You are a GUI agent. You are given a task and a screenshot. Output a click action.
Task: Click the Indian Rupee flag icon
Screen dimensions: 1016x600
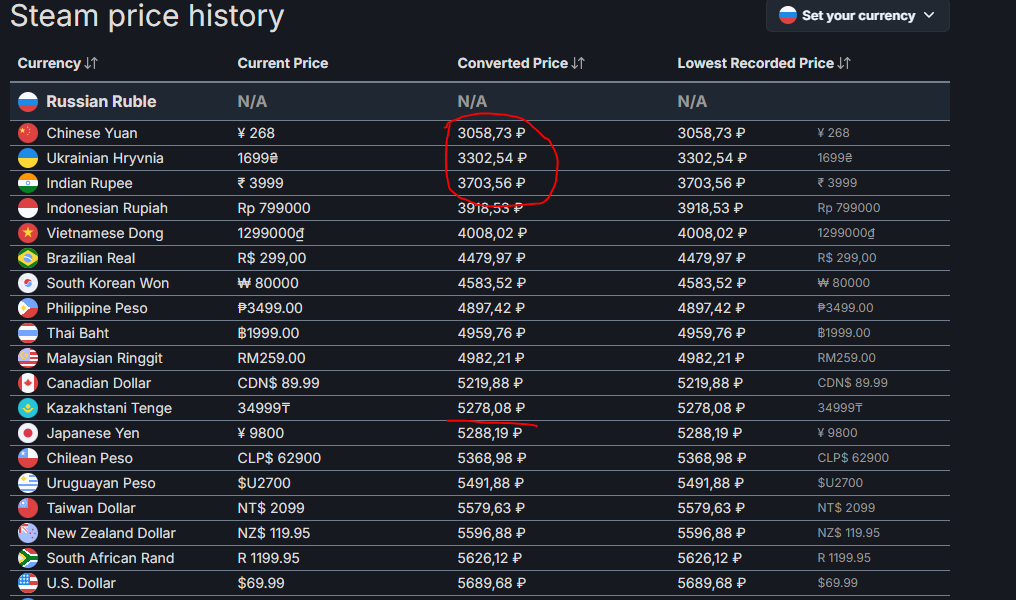point(28,183)
